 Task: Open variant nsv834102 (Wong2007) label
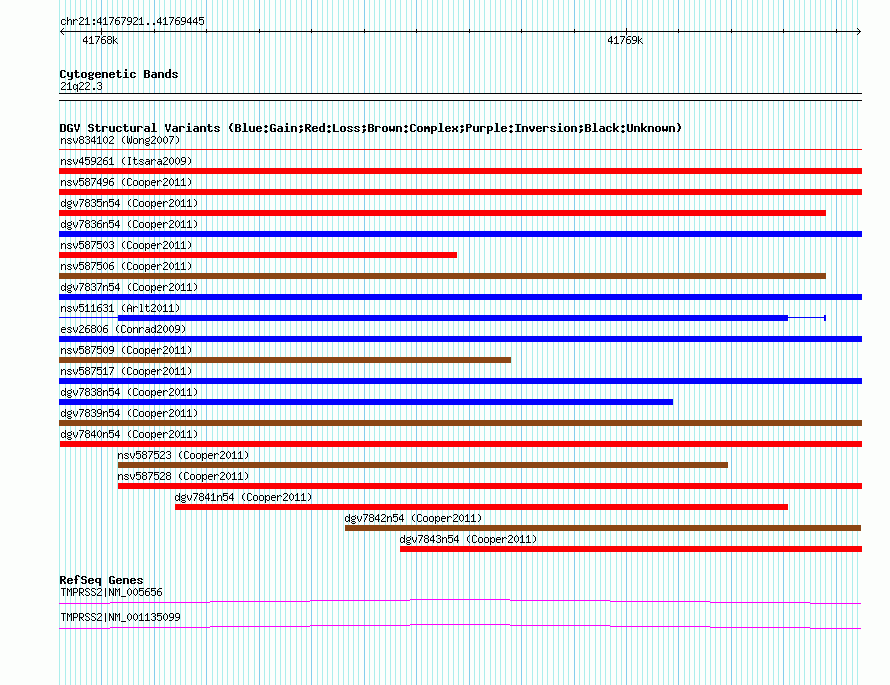coord(120,140)
